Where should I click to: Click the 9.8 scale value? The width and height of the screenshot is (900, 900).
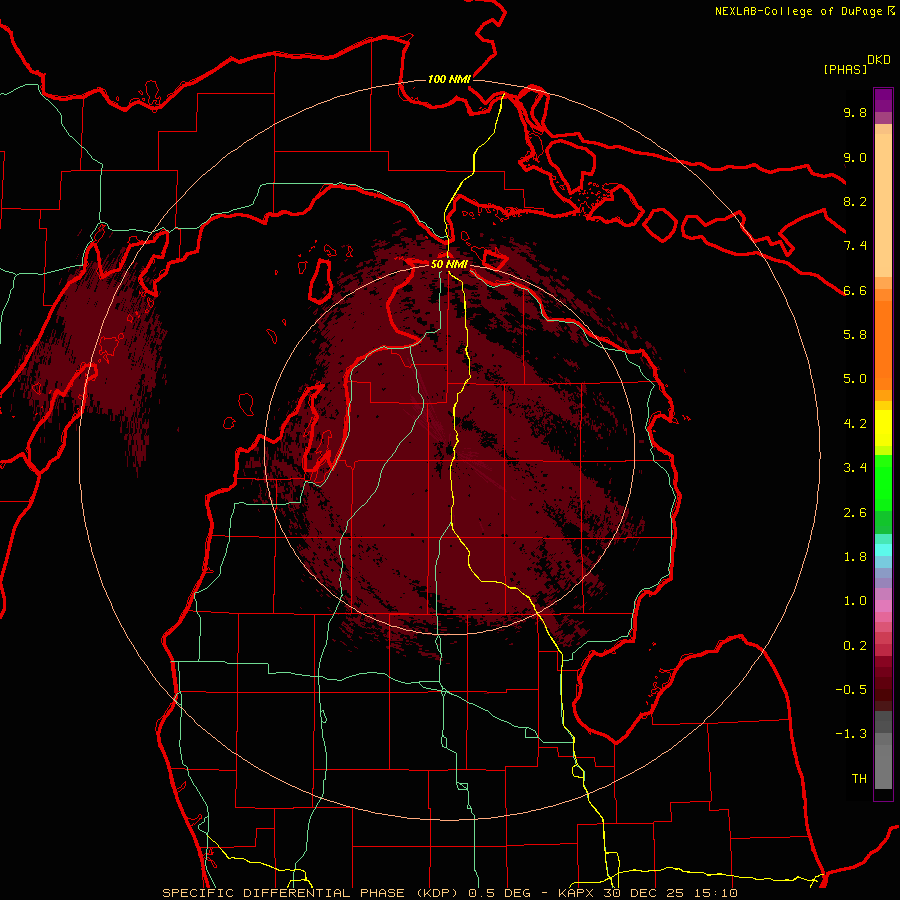coord(855,112)
